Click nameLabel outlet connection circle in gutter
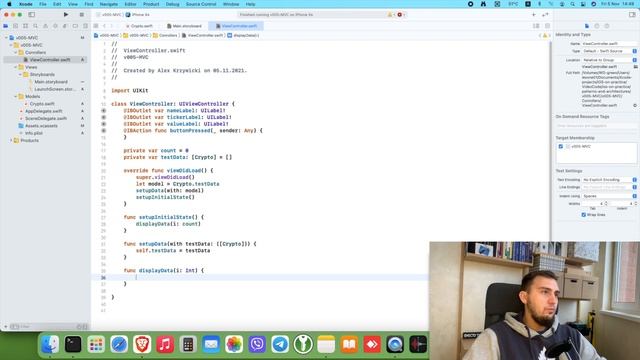The height and width of the screenshot is (360, 640). pos(104,111)
